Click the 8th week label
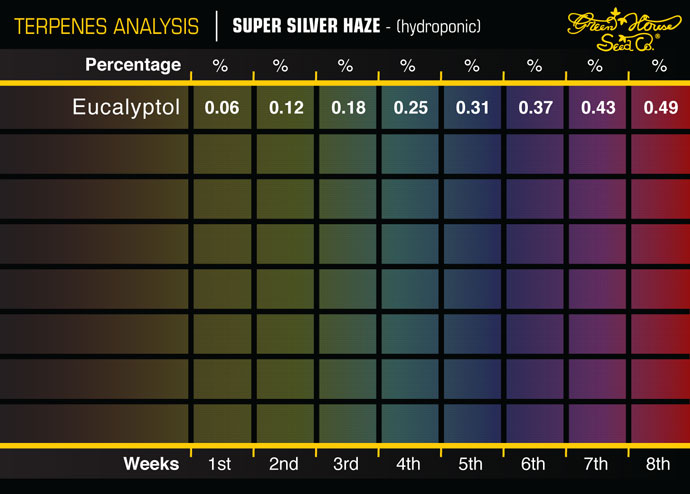The height and width of the screenshot is (494, 690). [658, 464]
